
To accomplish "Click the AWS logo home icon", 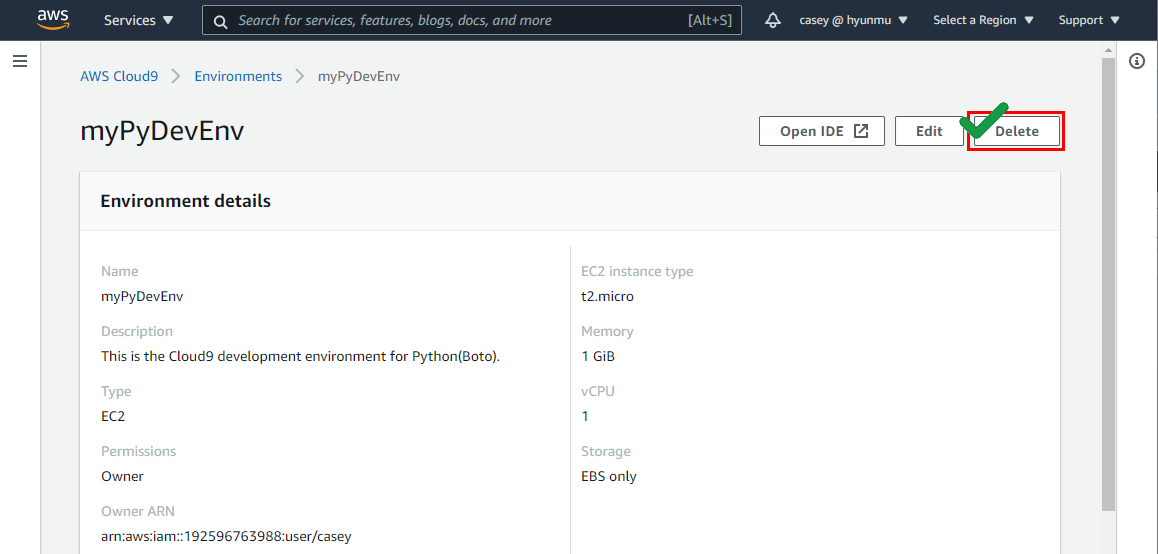I will [x=53, y=20].
